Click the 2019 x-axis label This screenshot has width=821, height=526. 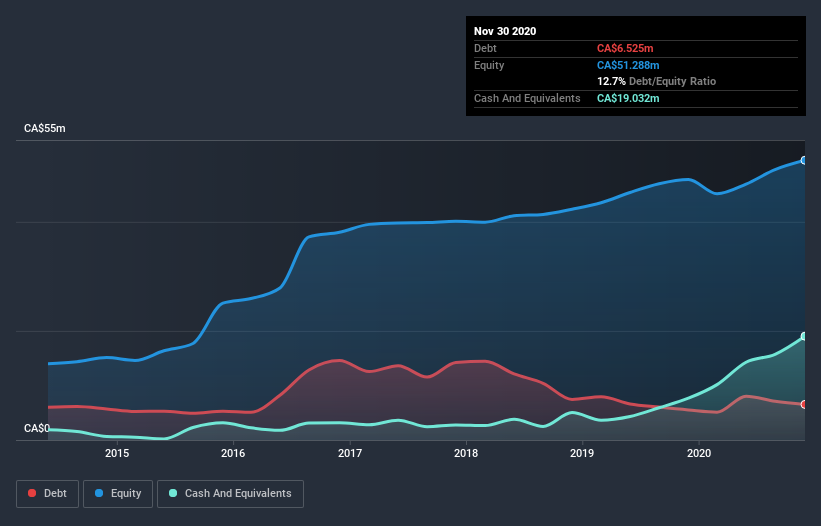pos(582,453)
